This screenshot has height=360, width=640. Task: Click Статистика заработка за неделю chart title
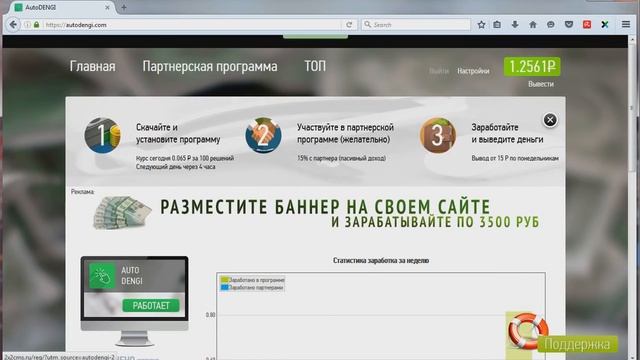pyautogui.click(x=381, y=260)
